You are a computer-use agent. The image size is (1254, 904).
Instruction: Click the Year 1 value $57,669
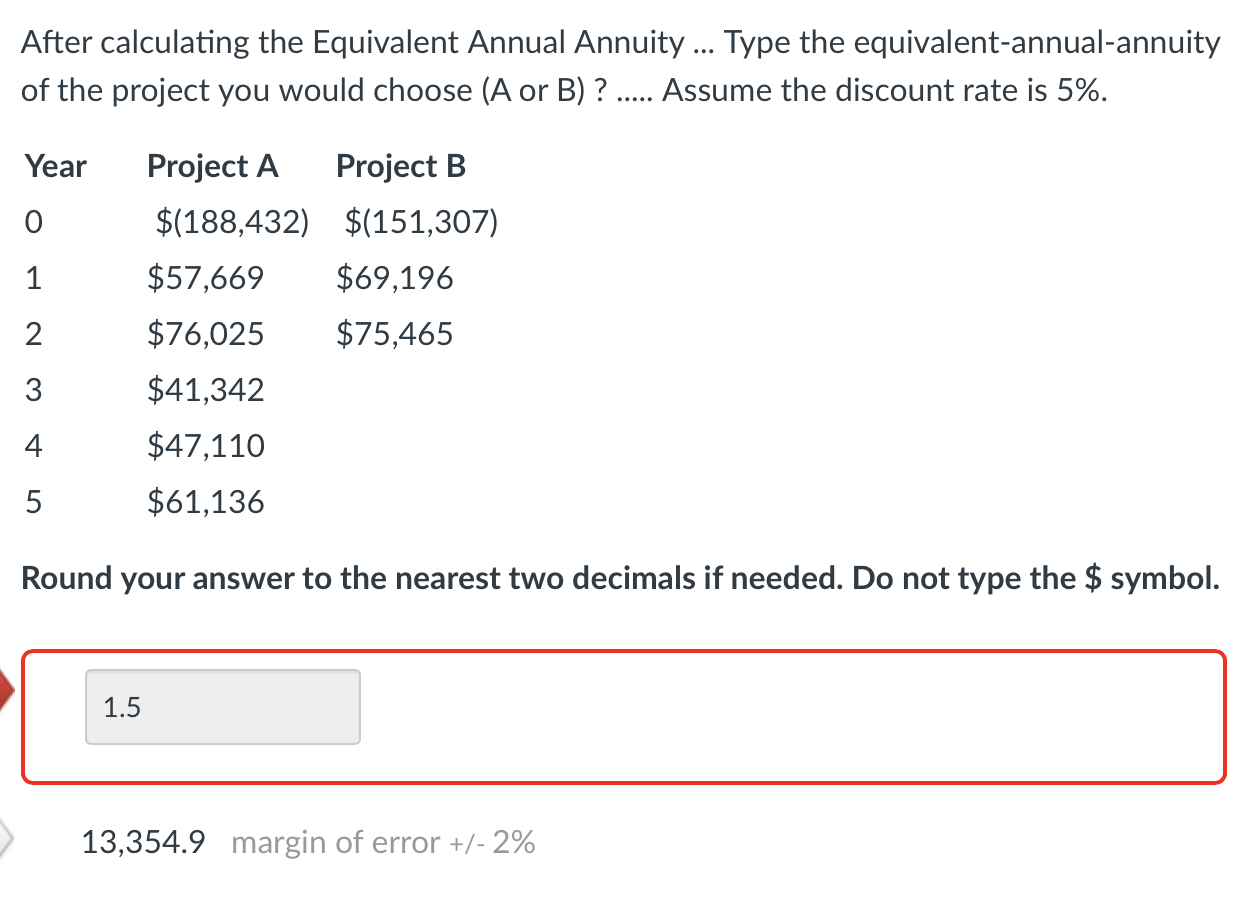[x=205, y=278]
